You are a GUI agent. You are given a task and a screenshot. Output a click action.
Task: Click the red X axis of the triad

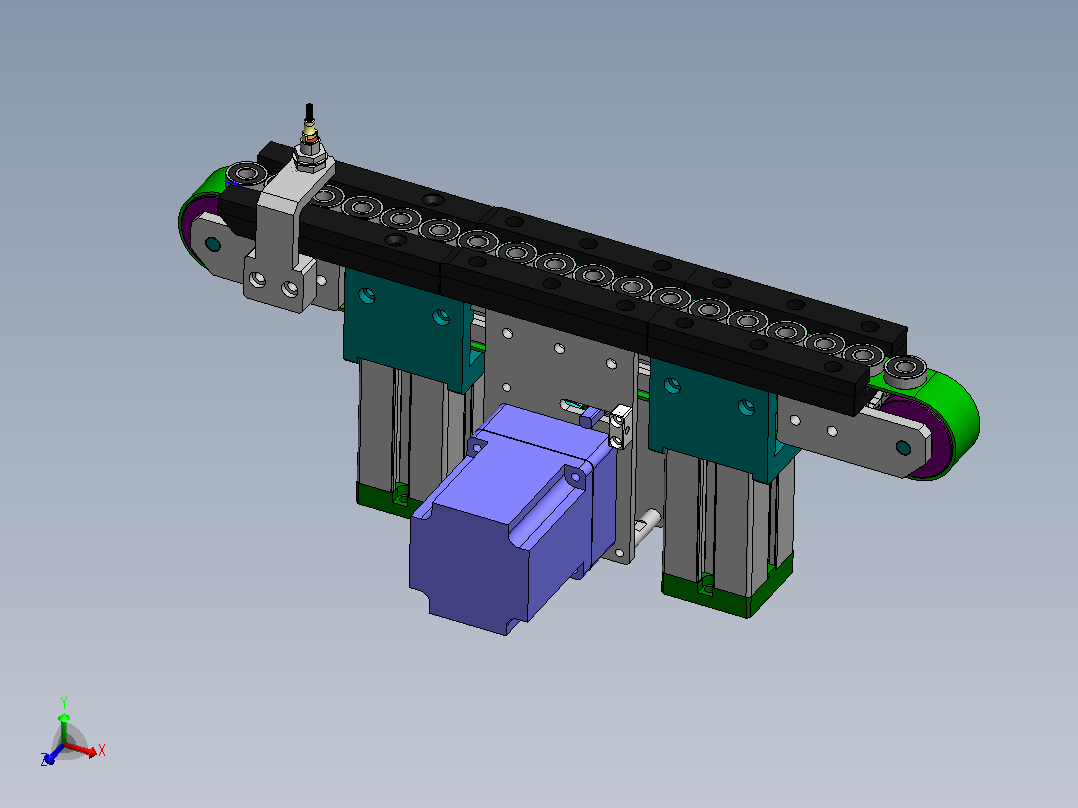pos(83,749)
